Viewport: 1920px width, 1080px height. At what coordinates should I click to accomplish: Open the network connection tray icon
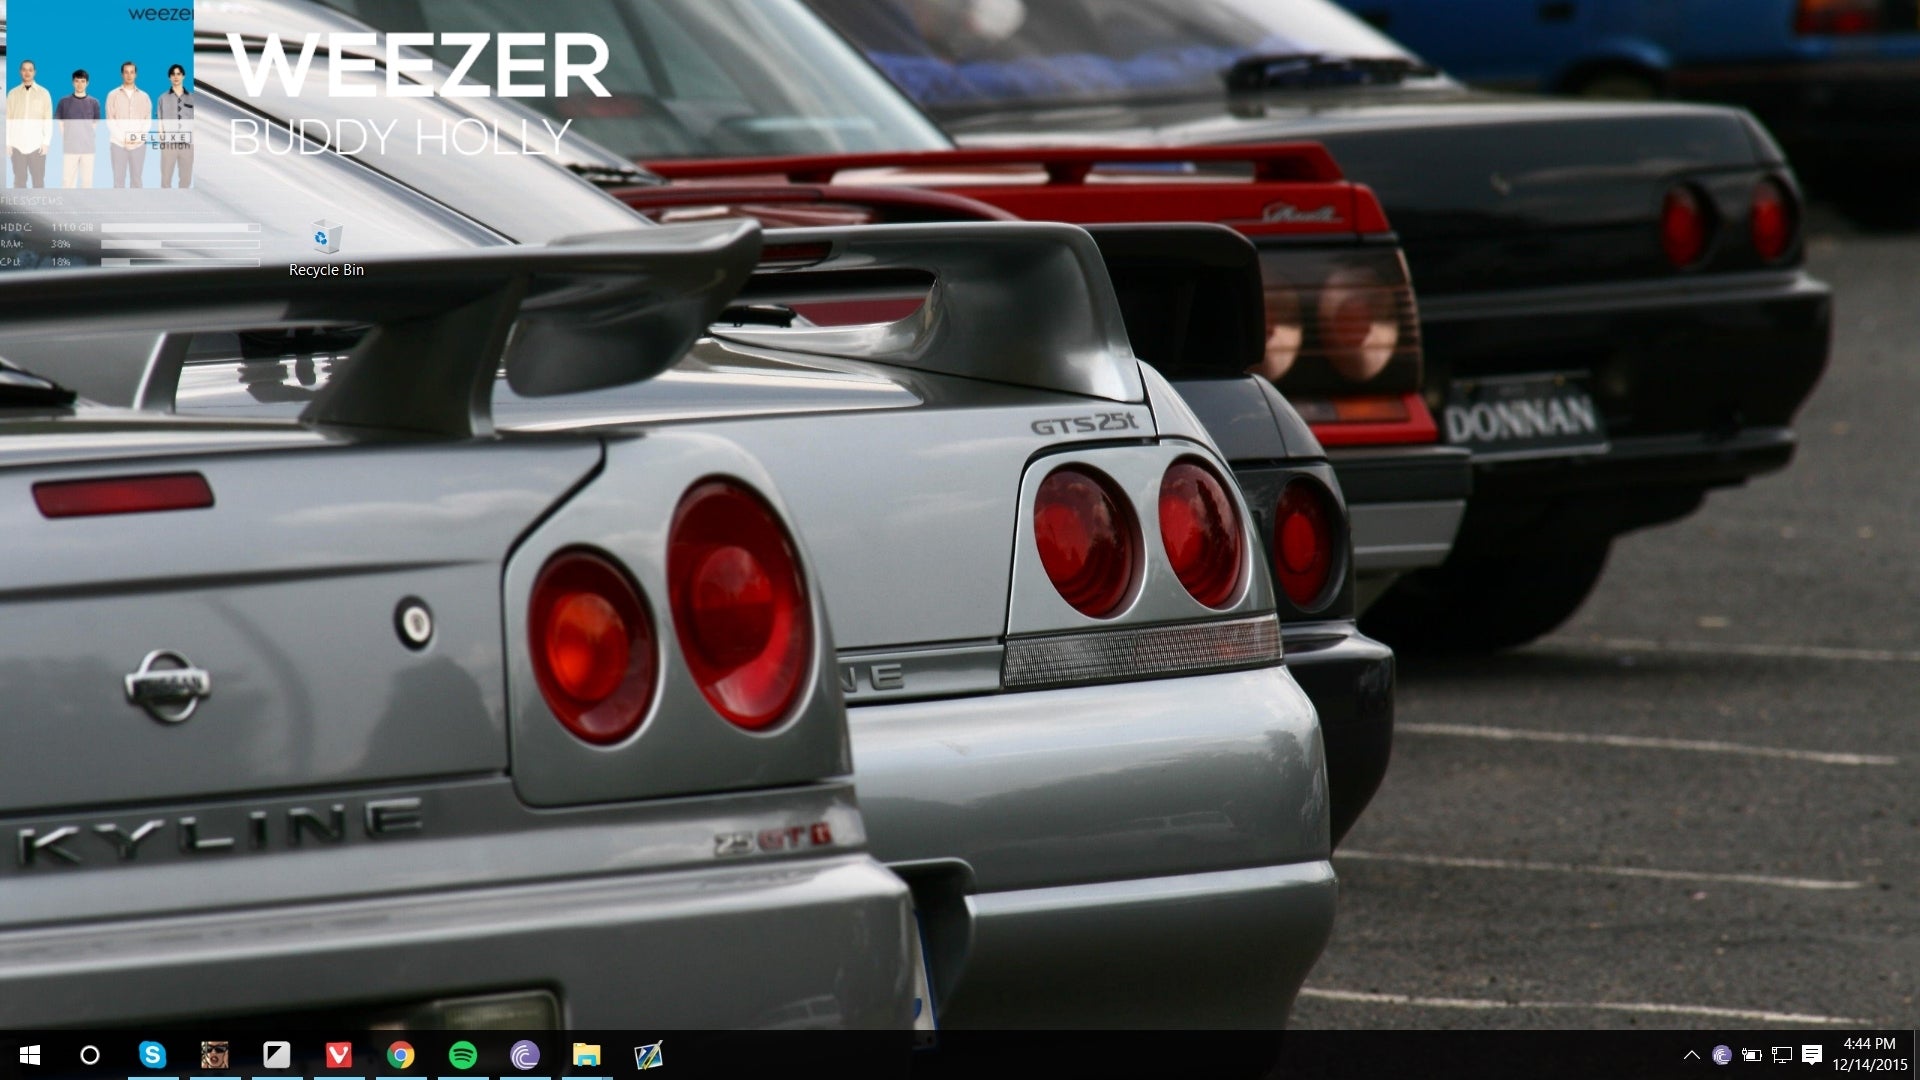coord(1782,1055)
